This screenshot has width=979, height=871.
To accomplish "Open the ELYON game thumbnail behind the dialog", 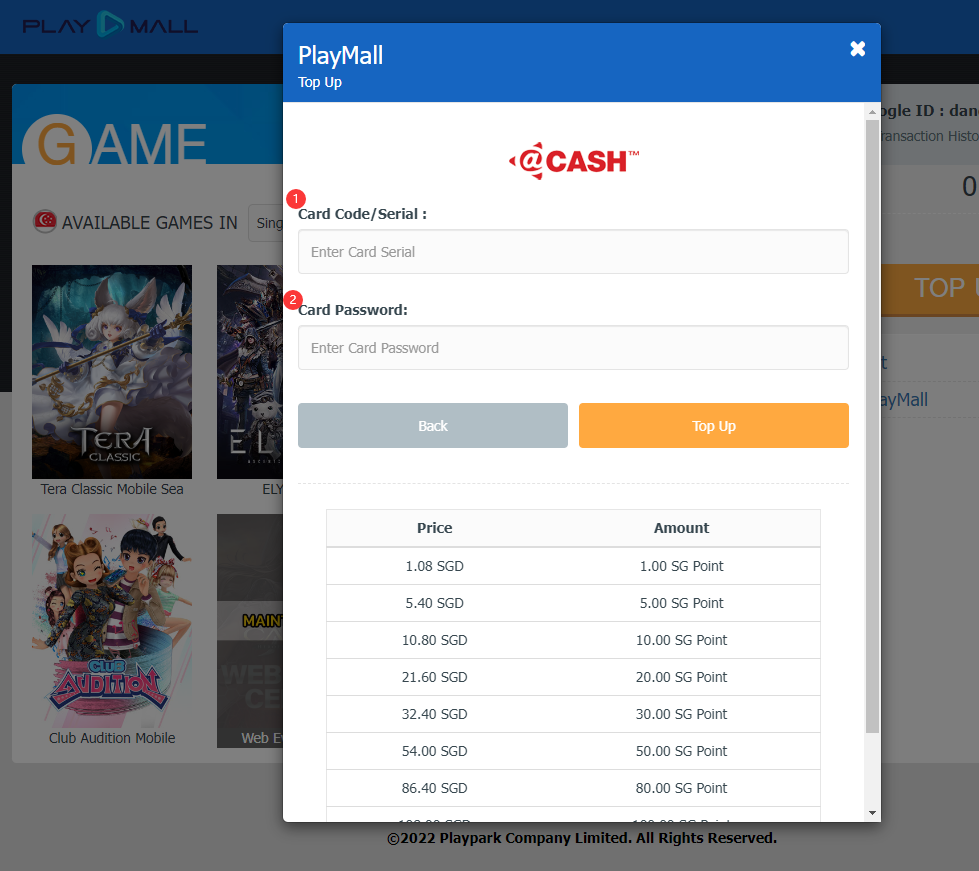I will point(250,372).
